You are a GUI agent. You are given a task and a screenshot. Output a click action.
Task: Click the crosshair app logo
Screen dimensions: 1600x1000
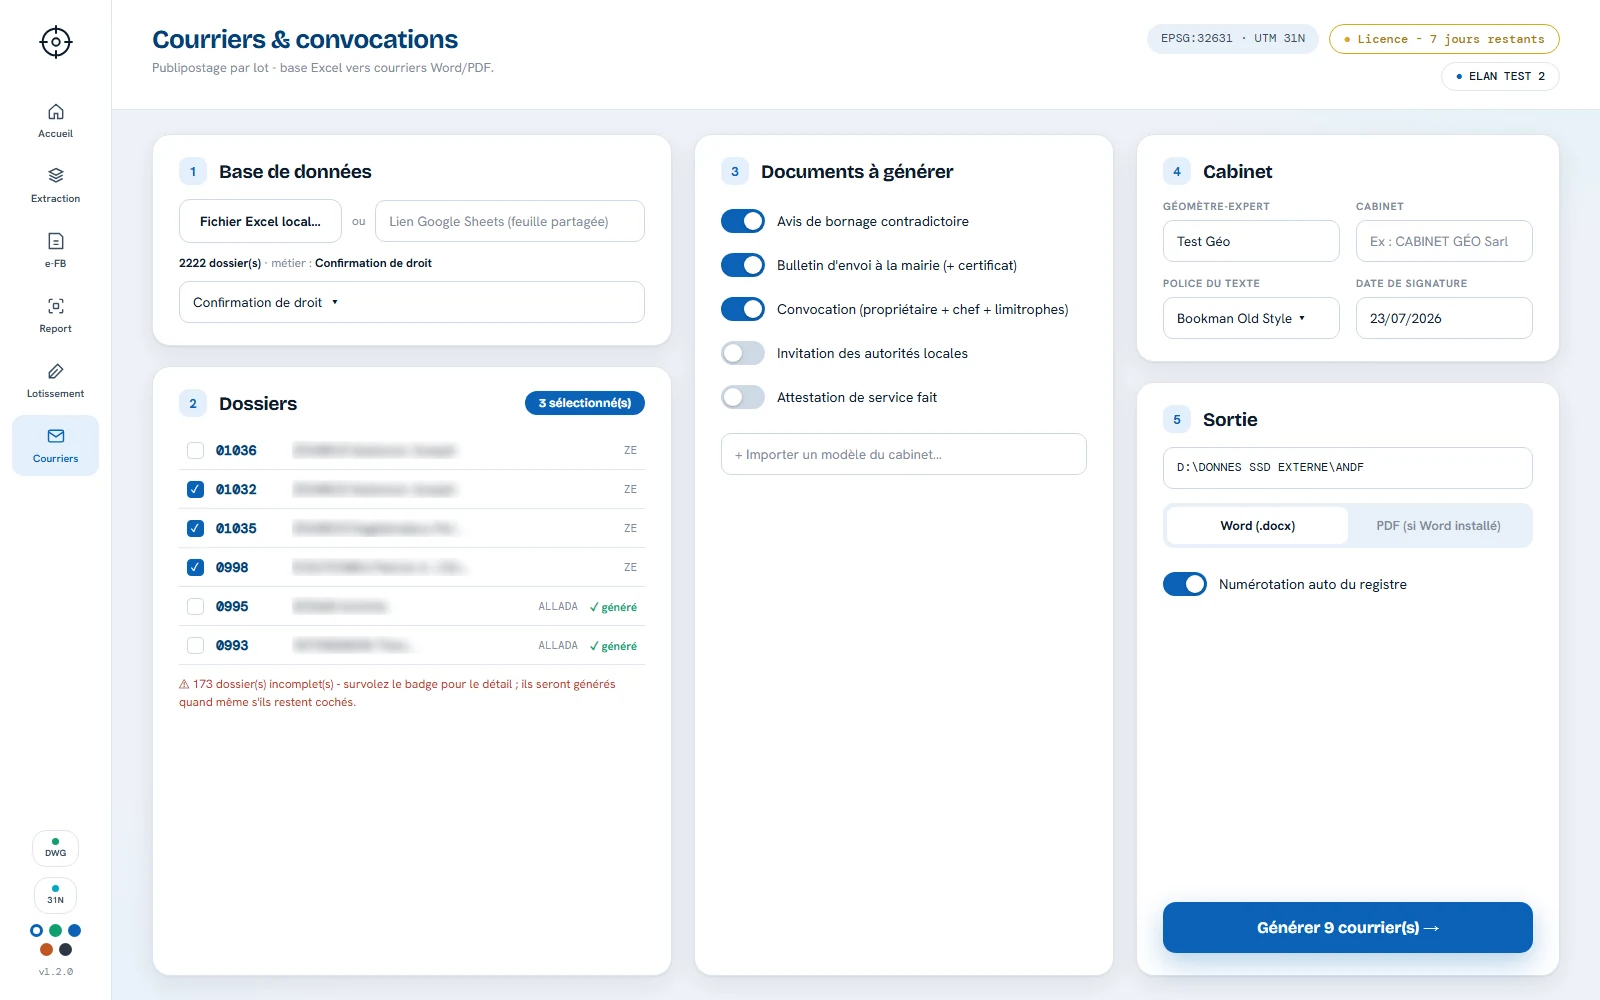click(x=56, y=42)
